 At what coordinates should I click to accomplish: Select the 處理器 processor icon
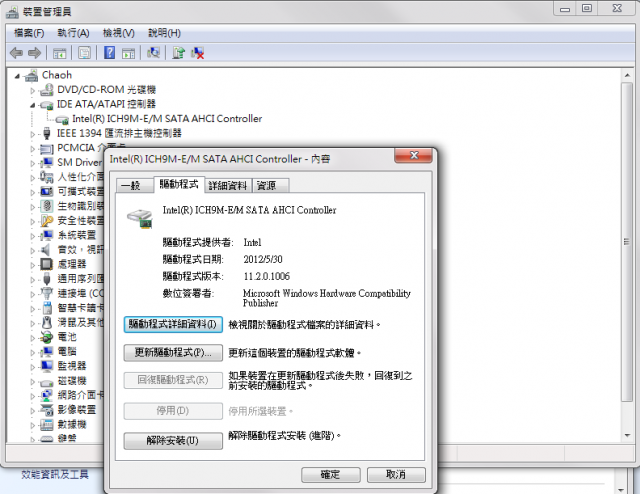pyautogui.click(x=47, y=264)
